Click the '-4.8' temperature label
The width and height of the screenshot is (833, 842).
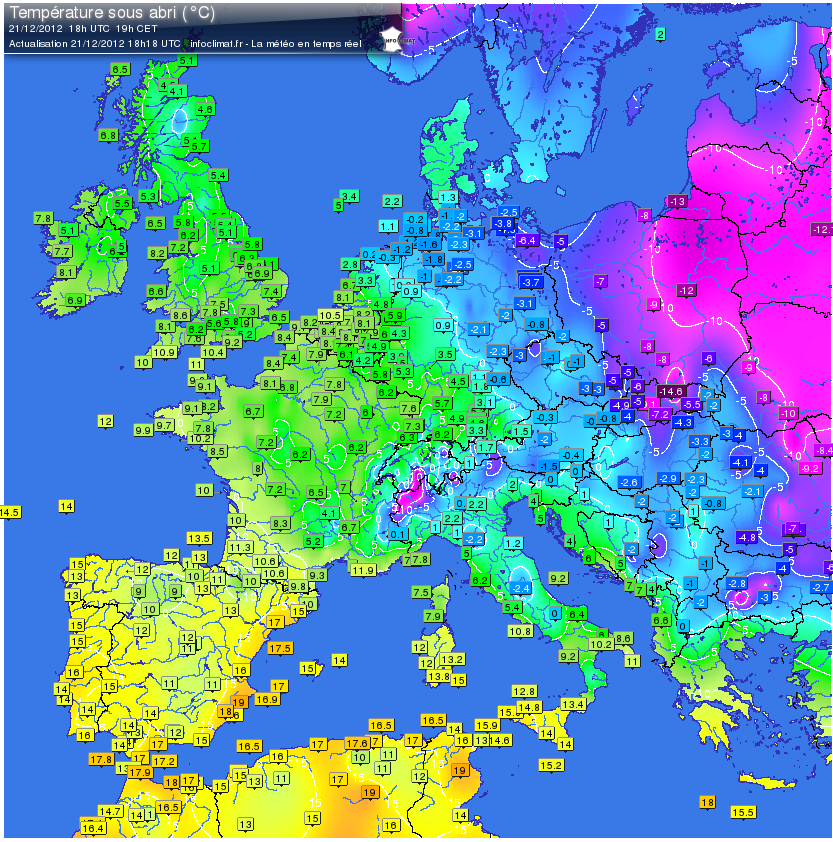click(747, 537)
